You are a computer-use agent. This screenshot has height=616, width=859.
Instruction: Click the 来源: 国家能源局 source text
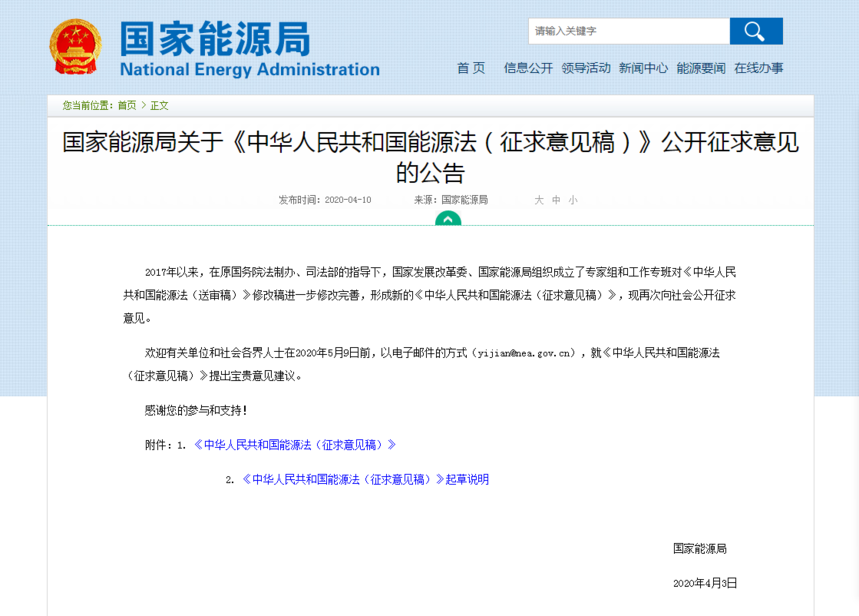pos(451,200)
